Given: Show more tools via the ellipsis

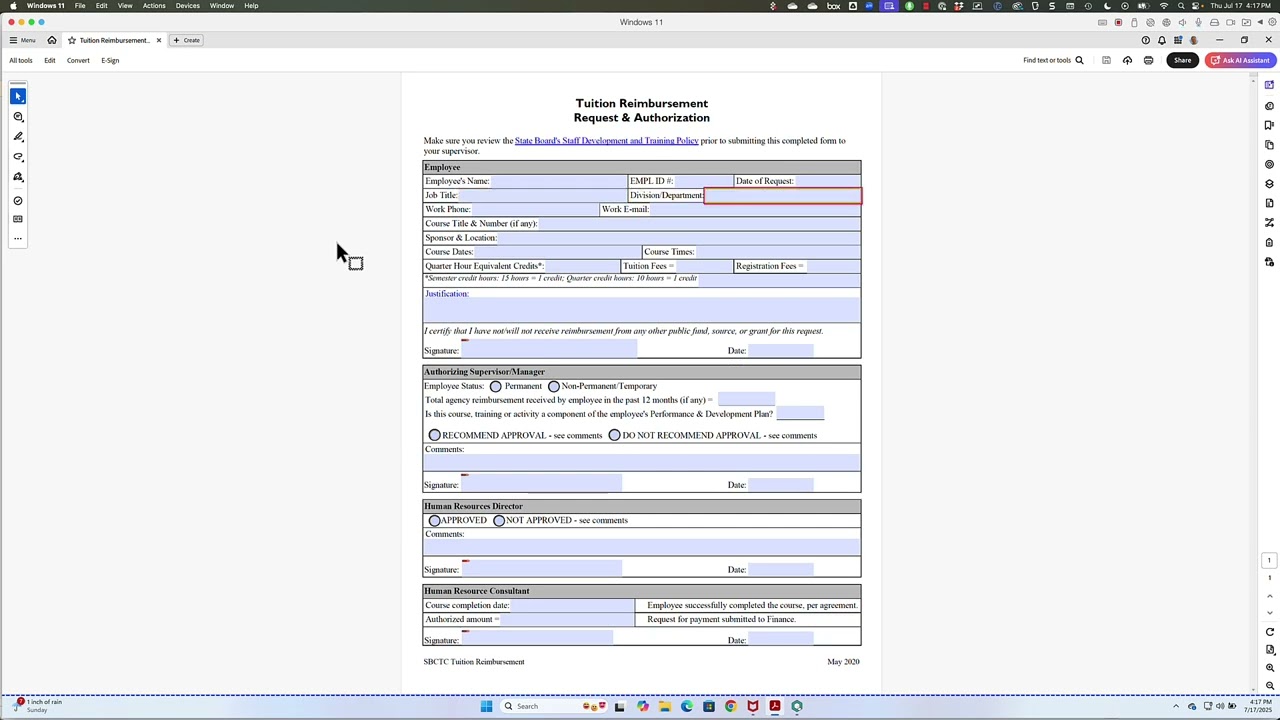Looking at the screenshot, I should [18, 238].
